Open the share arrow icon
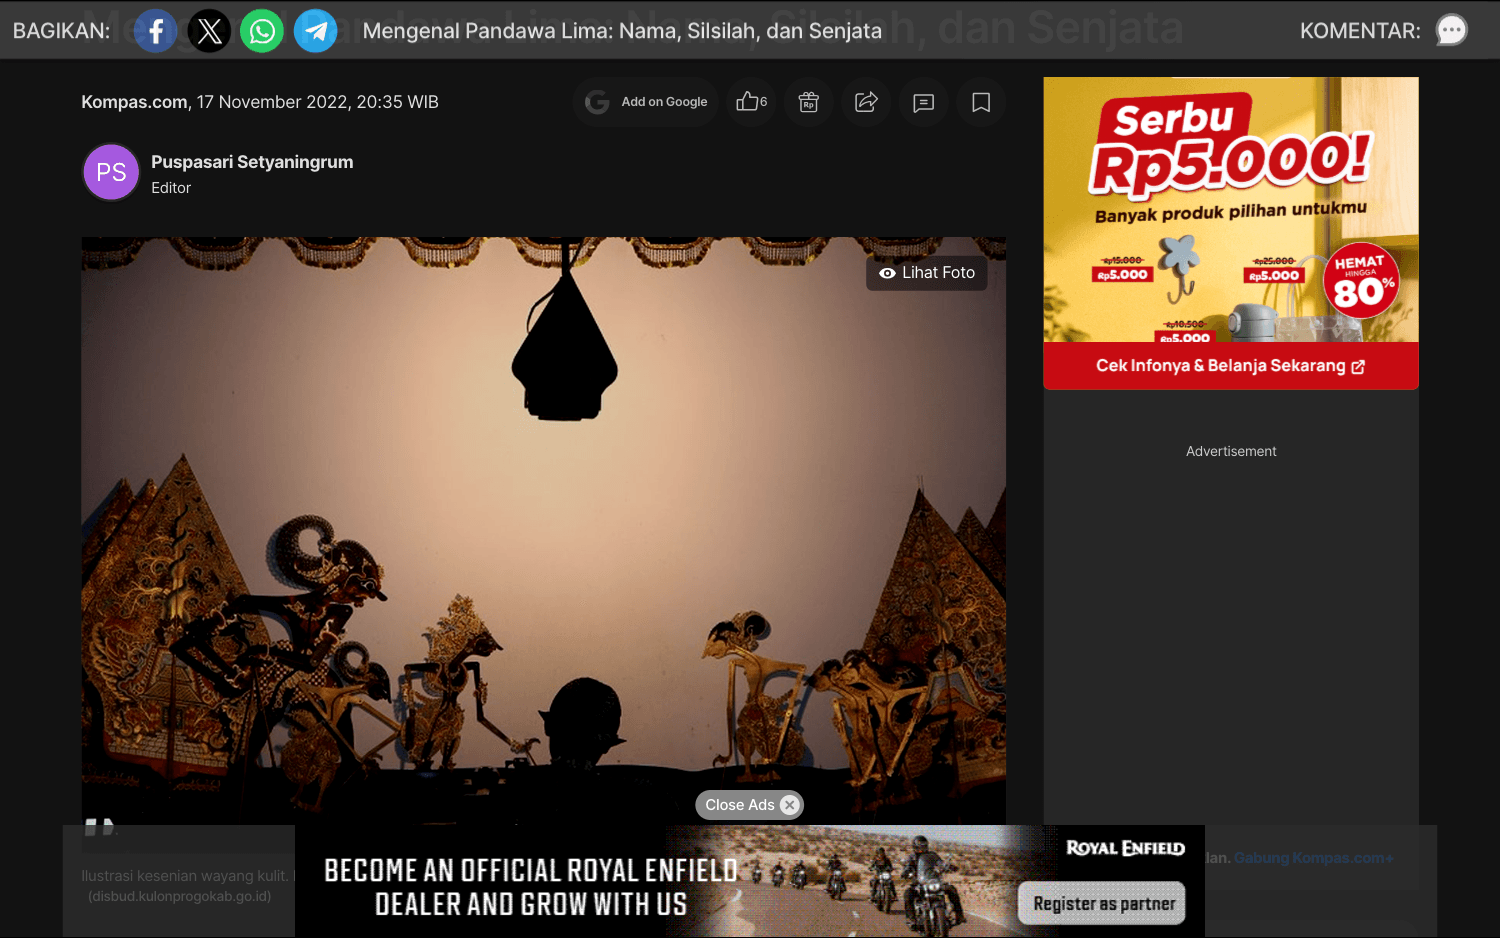 coord(866,102)
